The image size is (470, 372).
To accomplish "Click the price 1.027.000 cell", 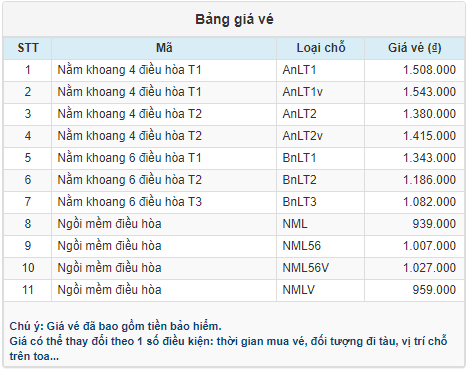I will click(x=414, y=268).
